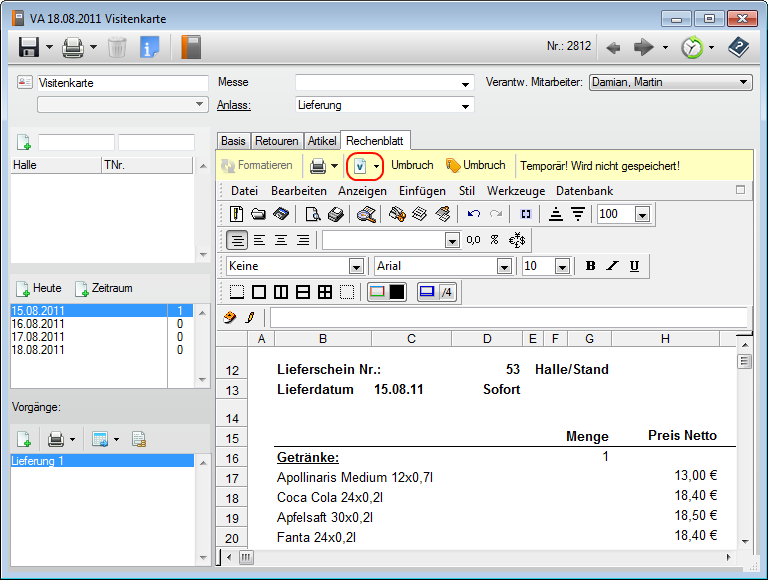Open the Arial font dropdown
The width and height of the screenshot is (768, 580).
pos(504,267)
